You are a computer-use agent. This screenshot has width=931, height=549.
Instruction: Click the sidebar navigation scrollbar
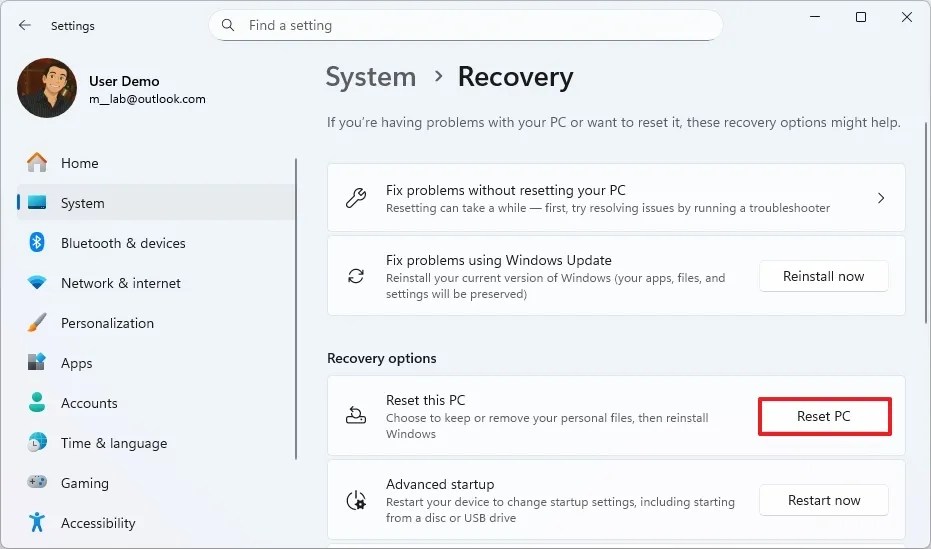coord(296,309)
